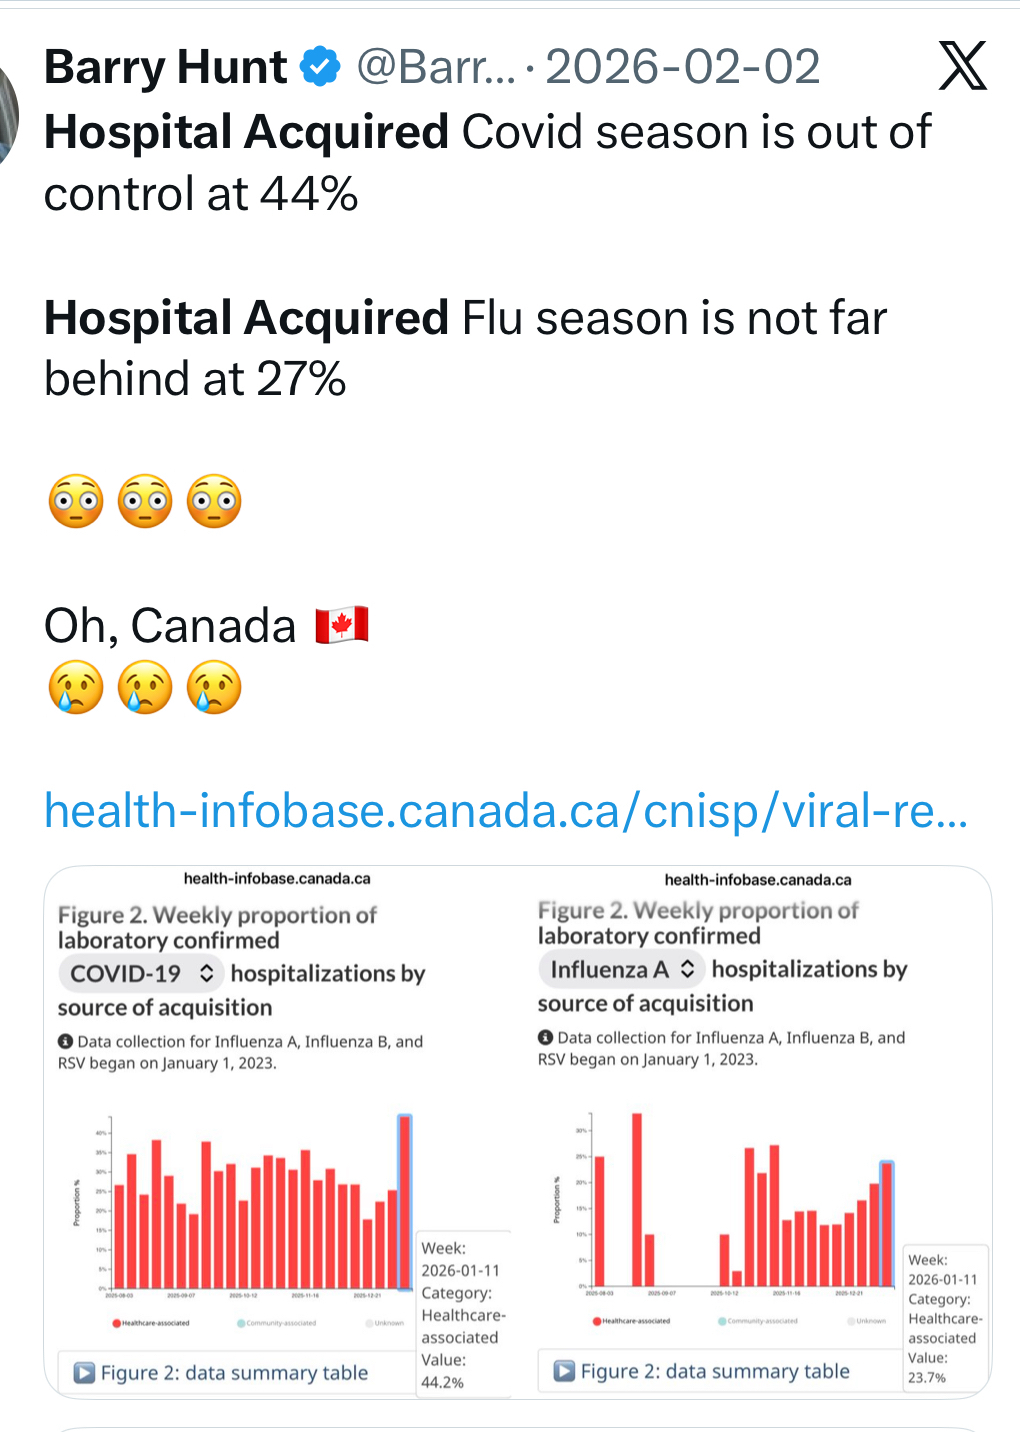This screenshot has height=1432, width=1020.
Task: Open the Barry Hunt profile name
Action: (166, 67)
